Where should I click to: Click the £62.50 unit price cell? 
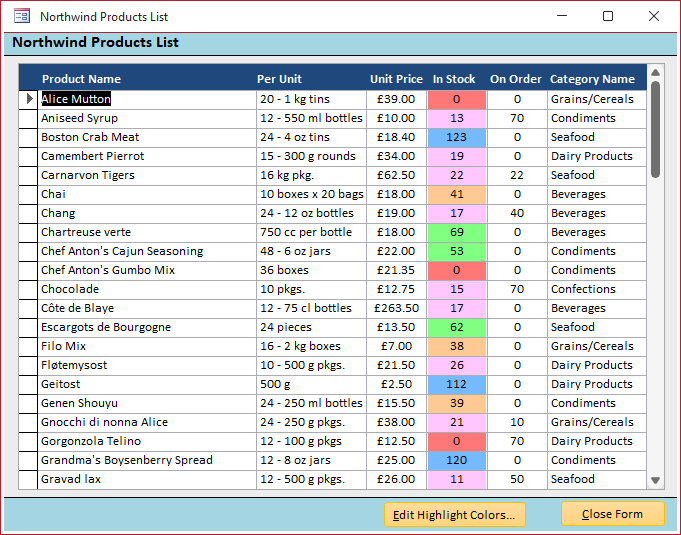[396, 175]
